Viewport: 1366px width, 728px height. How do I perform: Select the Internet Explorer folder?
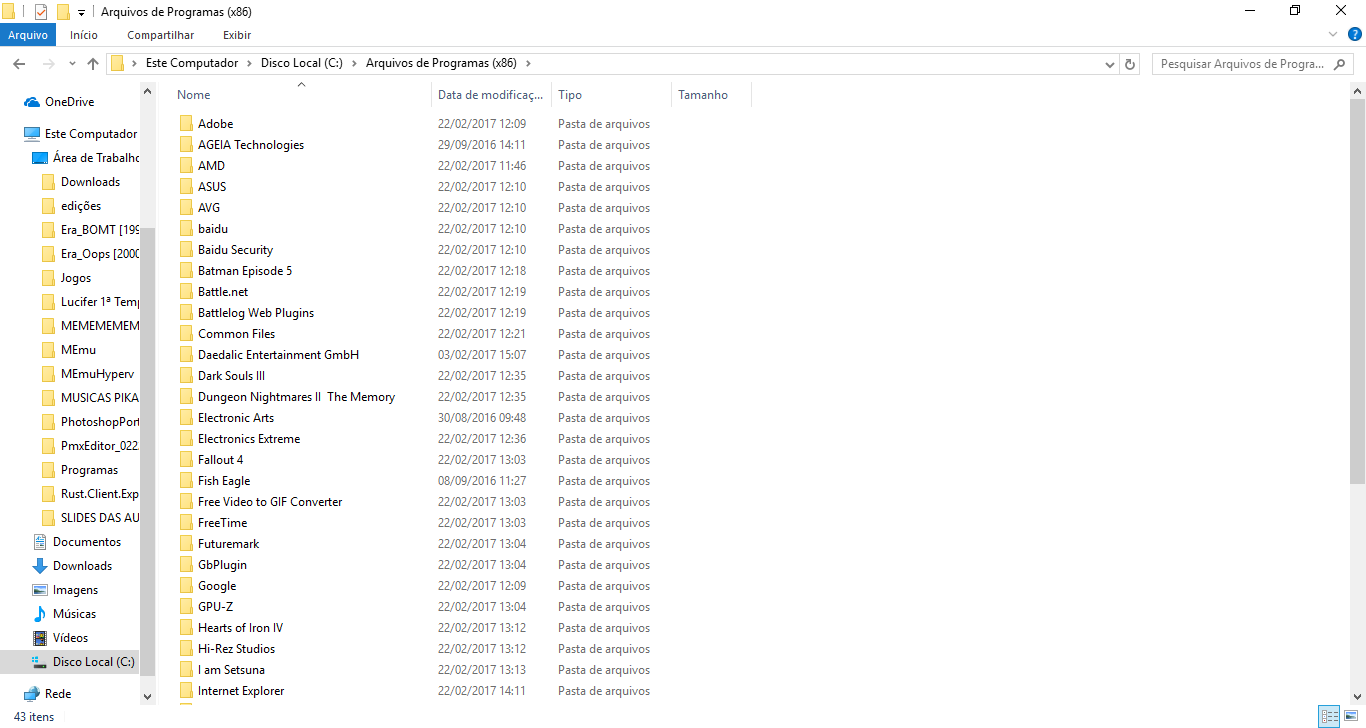click(x=241, y=691)
